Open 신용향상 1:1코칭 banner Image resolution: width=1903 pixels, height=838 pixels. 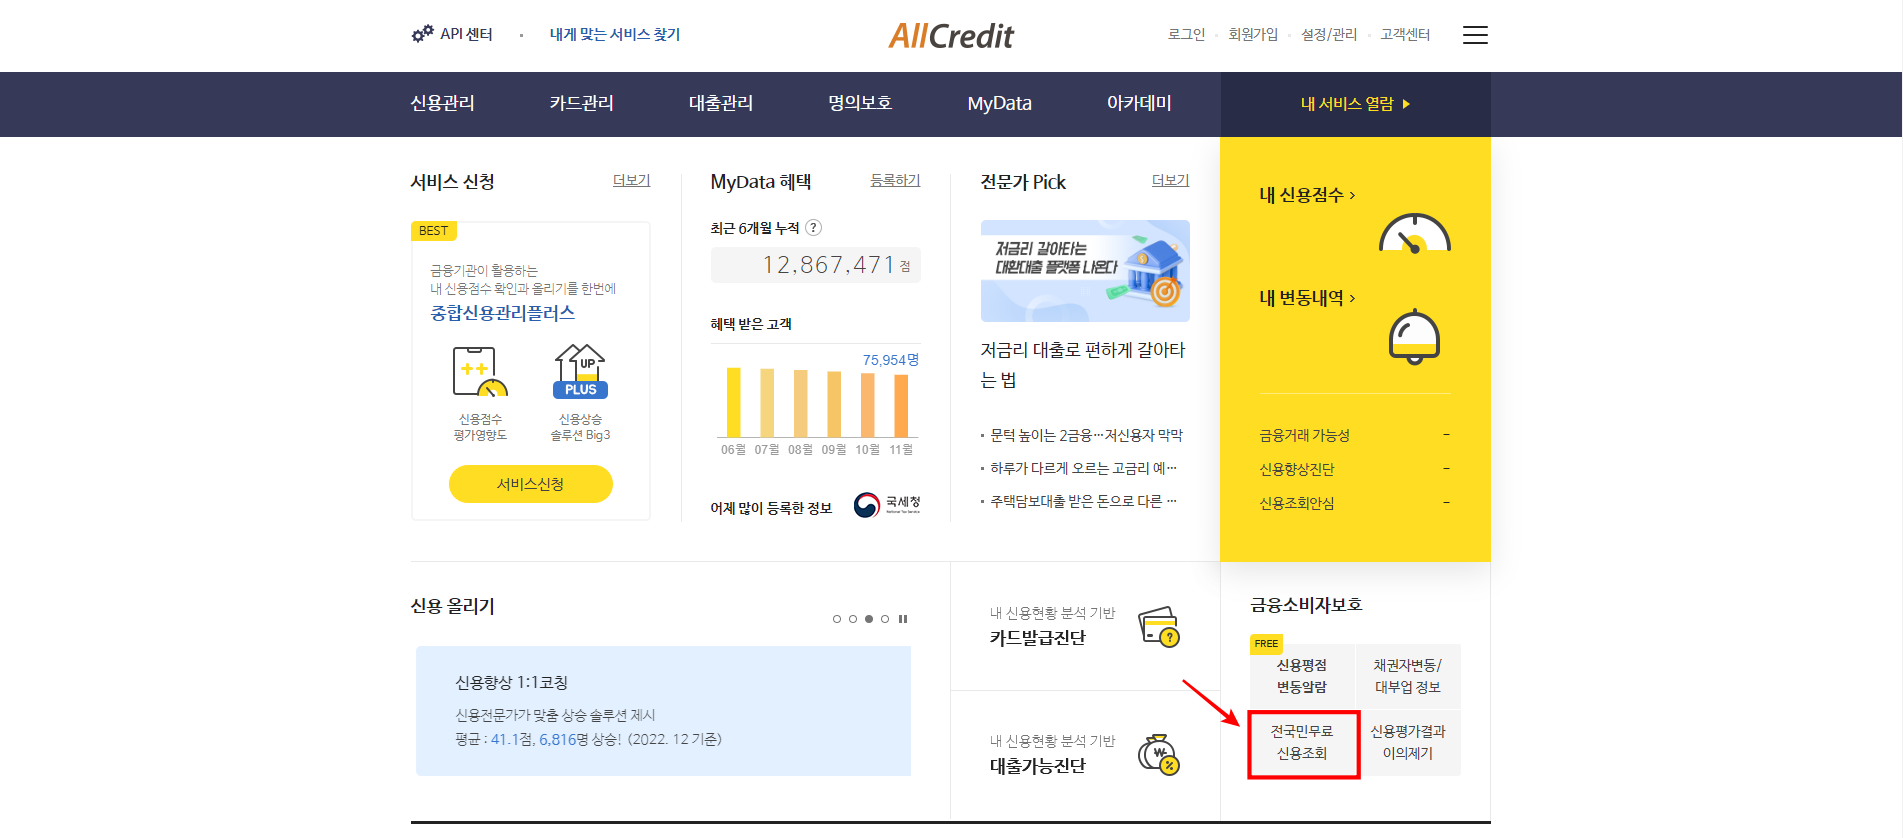pyautogui.click(x=663, y=711)
